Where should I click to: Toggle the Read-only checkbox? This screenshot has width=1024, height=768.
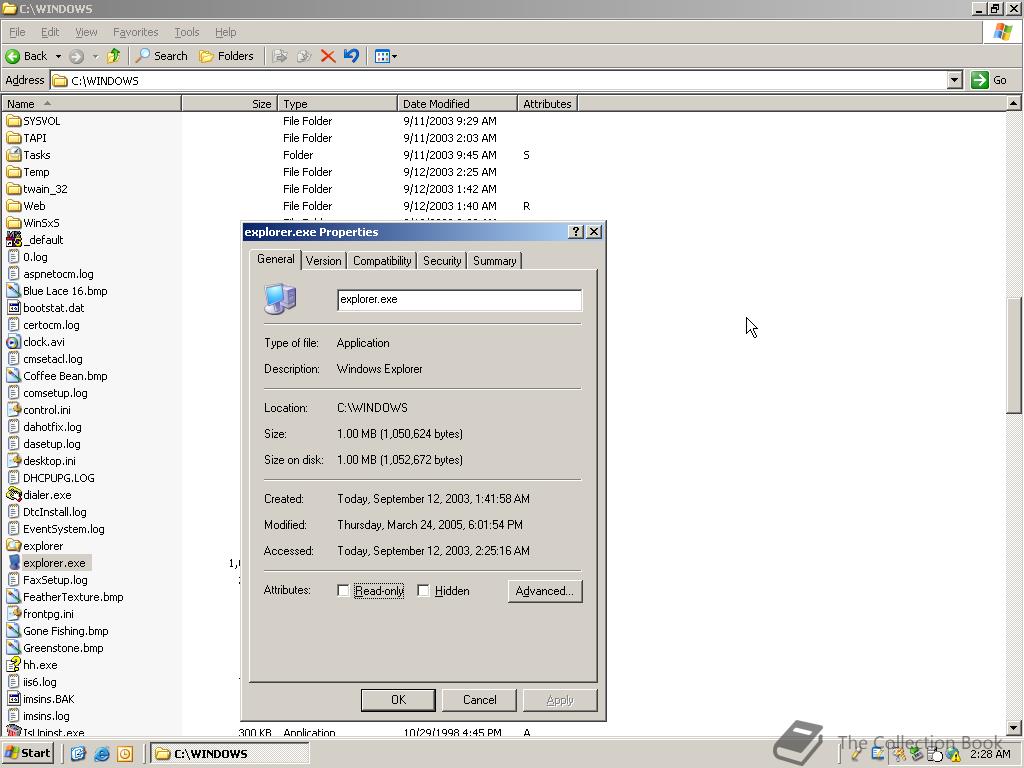(343, 590)
